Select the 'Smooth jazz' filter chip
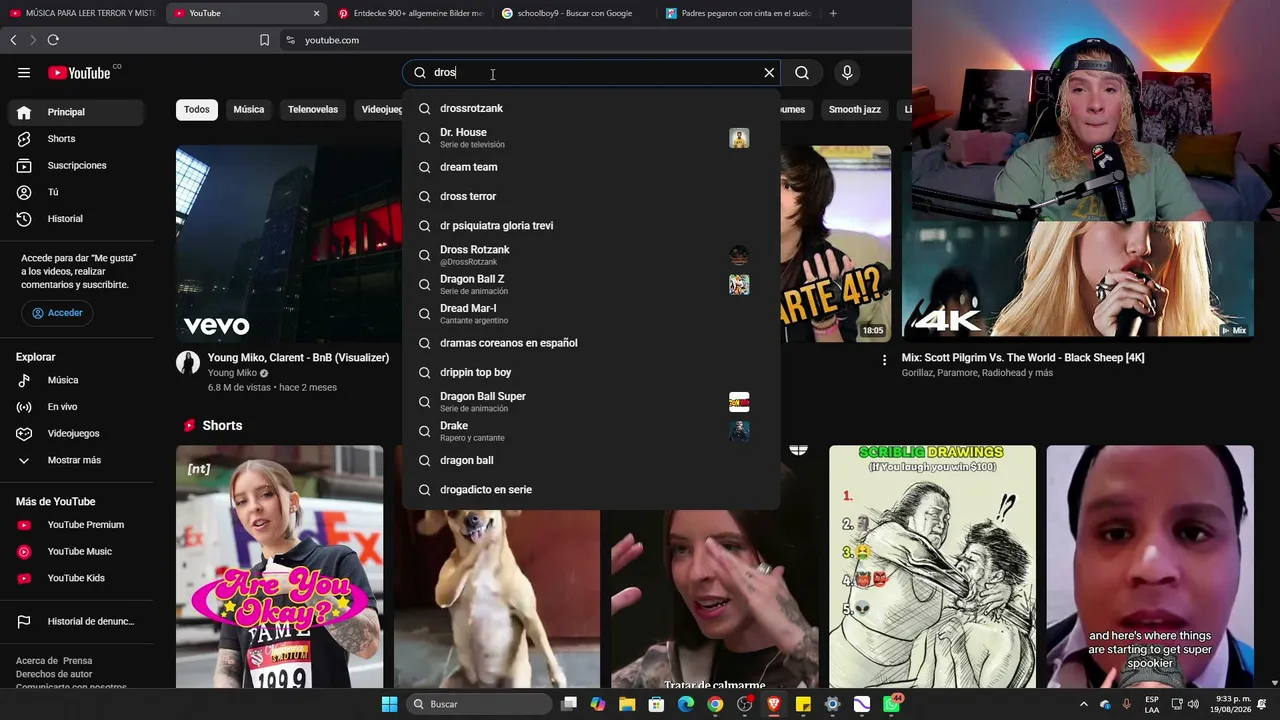 (x=855, y=109)
